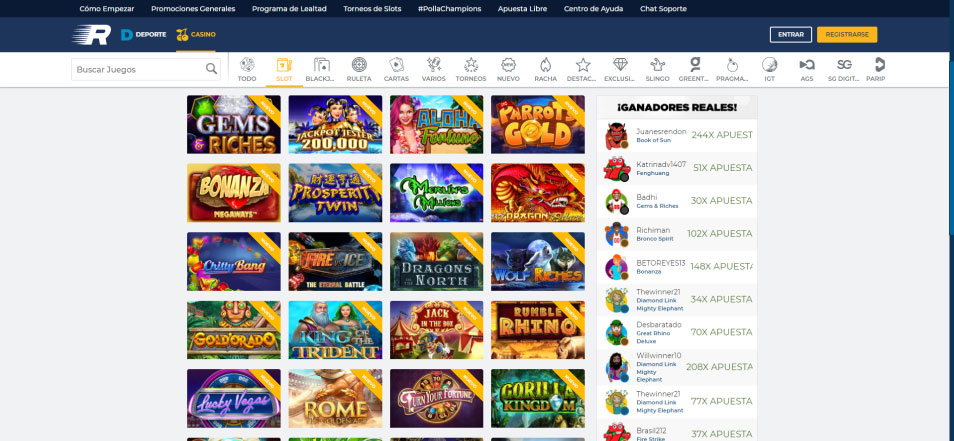This screenshot has height=441, width=954.
Task: Open Torneos de Slots link
Action: tap(372, 9)
